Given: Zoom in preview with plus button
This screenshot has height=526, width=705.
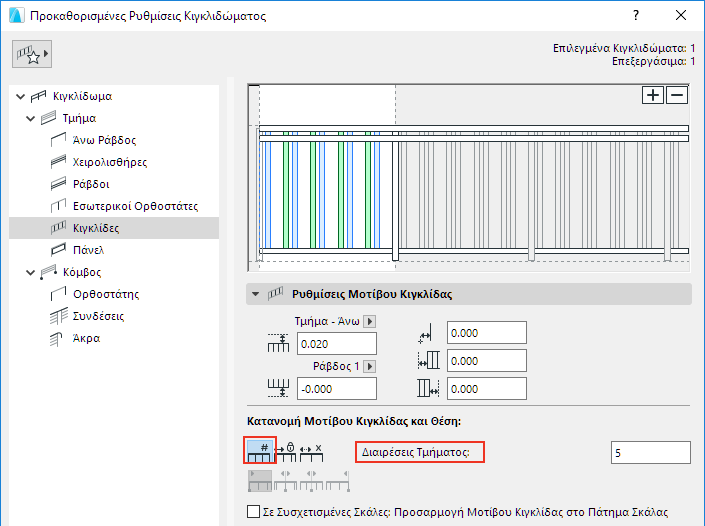Looking at the screenshot, I should click(x=653, y=95).
